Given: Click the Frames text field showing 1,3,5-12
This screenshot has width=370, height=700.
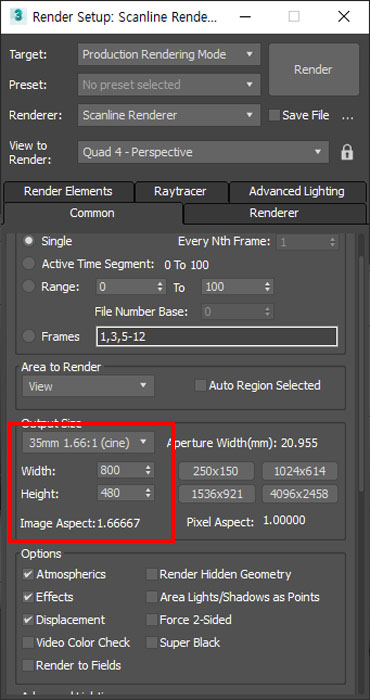Looking at the screenshot, I should 216,337.
